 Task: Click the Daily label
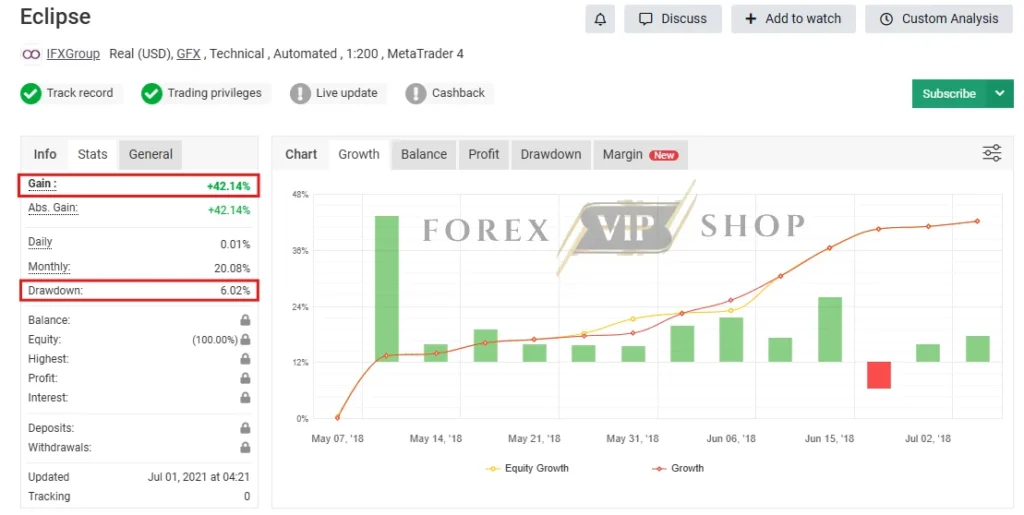pos(40,242)
